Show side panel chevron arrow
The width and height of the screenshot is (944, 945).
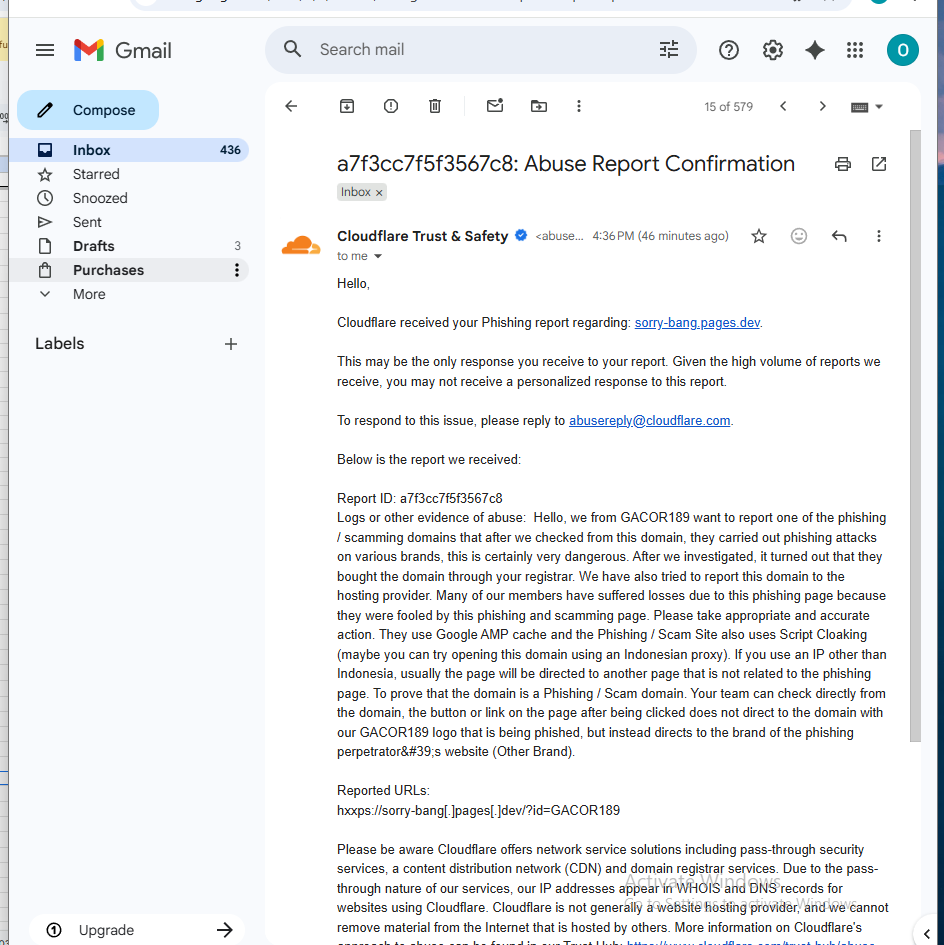click(x=927, y=934)
